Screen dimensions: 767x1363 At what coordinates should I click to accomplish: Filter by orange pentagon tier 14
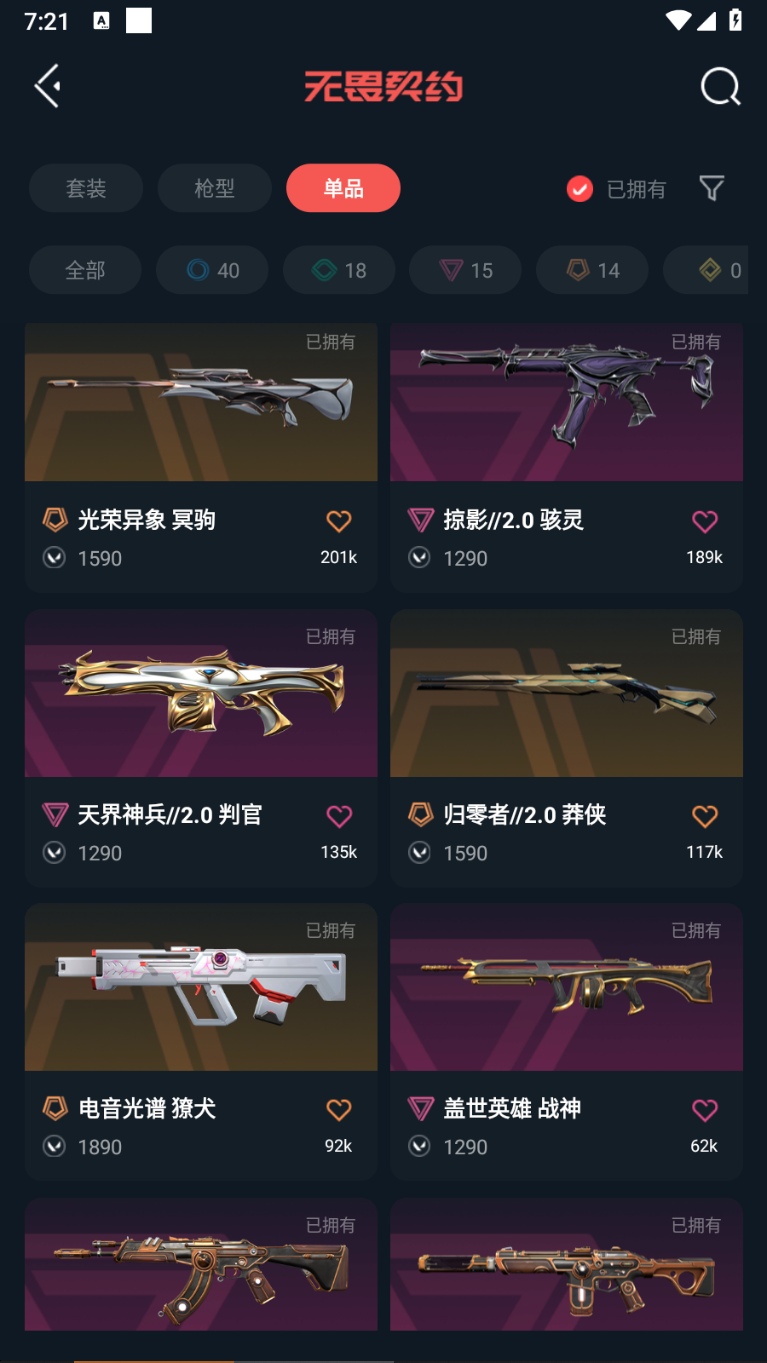tap(592, 270)
